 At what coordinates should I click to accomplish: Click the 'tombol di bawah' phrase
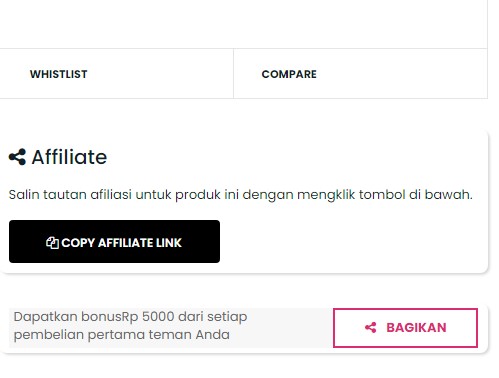click(416, 194)
